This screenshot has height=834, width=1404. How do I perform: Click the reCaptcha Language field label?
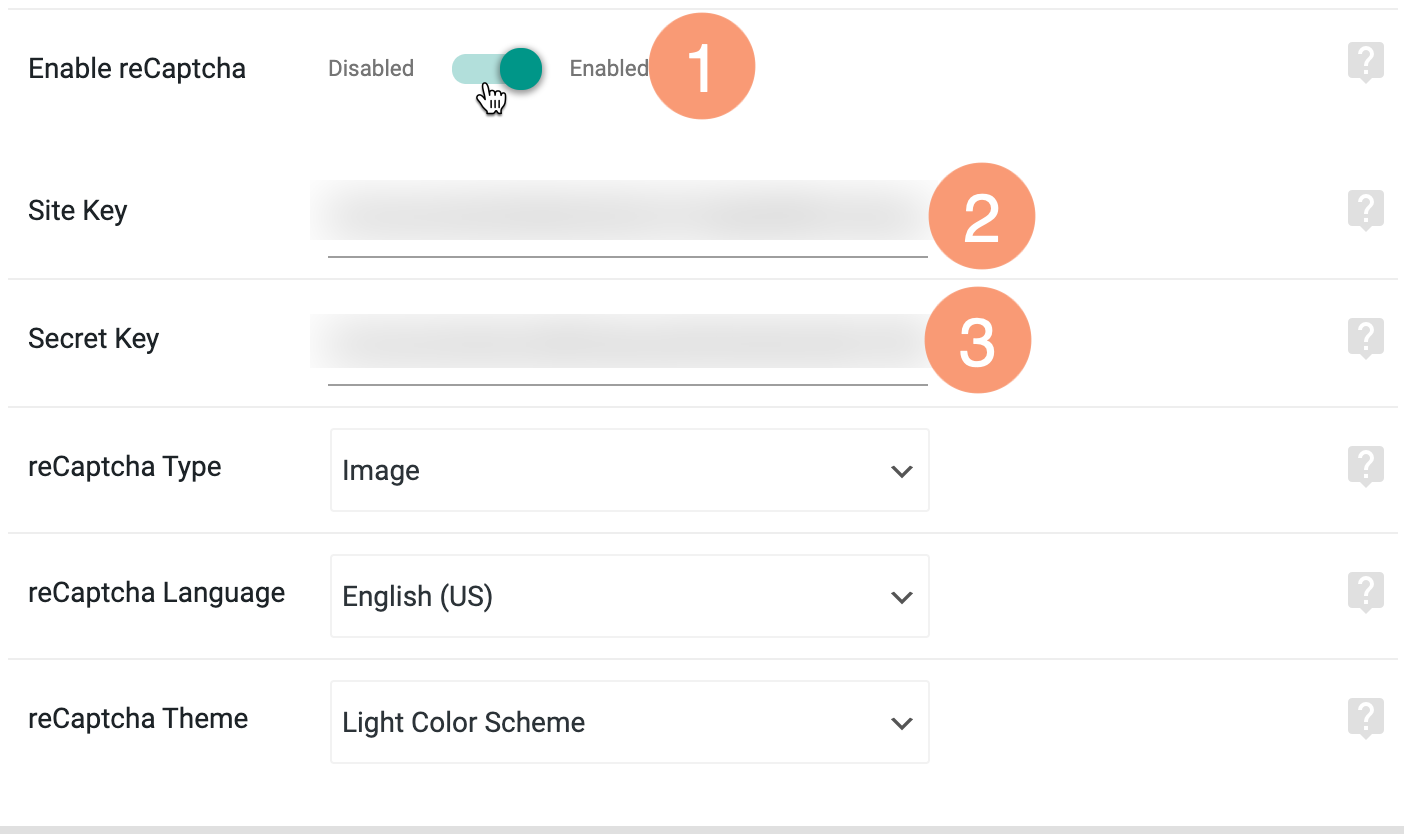tap(157, 593)
